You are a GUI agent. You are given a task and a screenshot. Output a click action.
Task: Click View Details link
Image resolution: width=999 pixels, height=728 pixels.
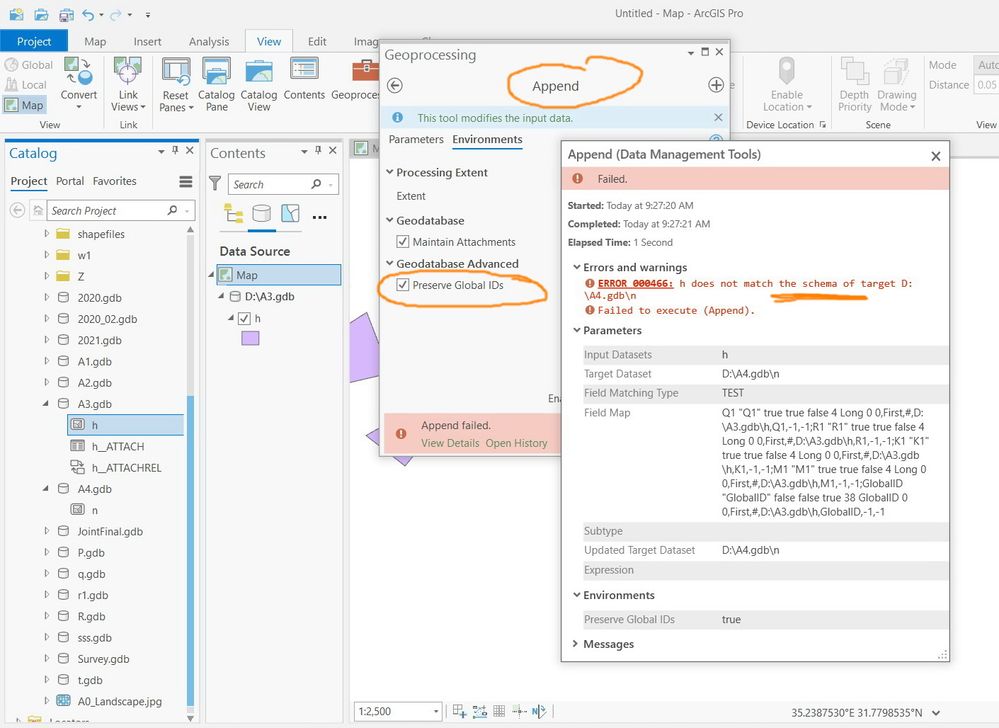tap(450, 443)
